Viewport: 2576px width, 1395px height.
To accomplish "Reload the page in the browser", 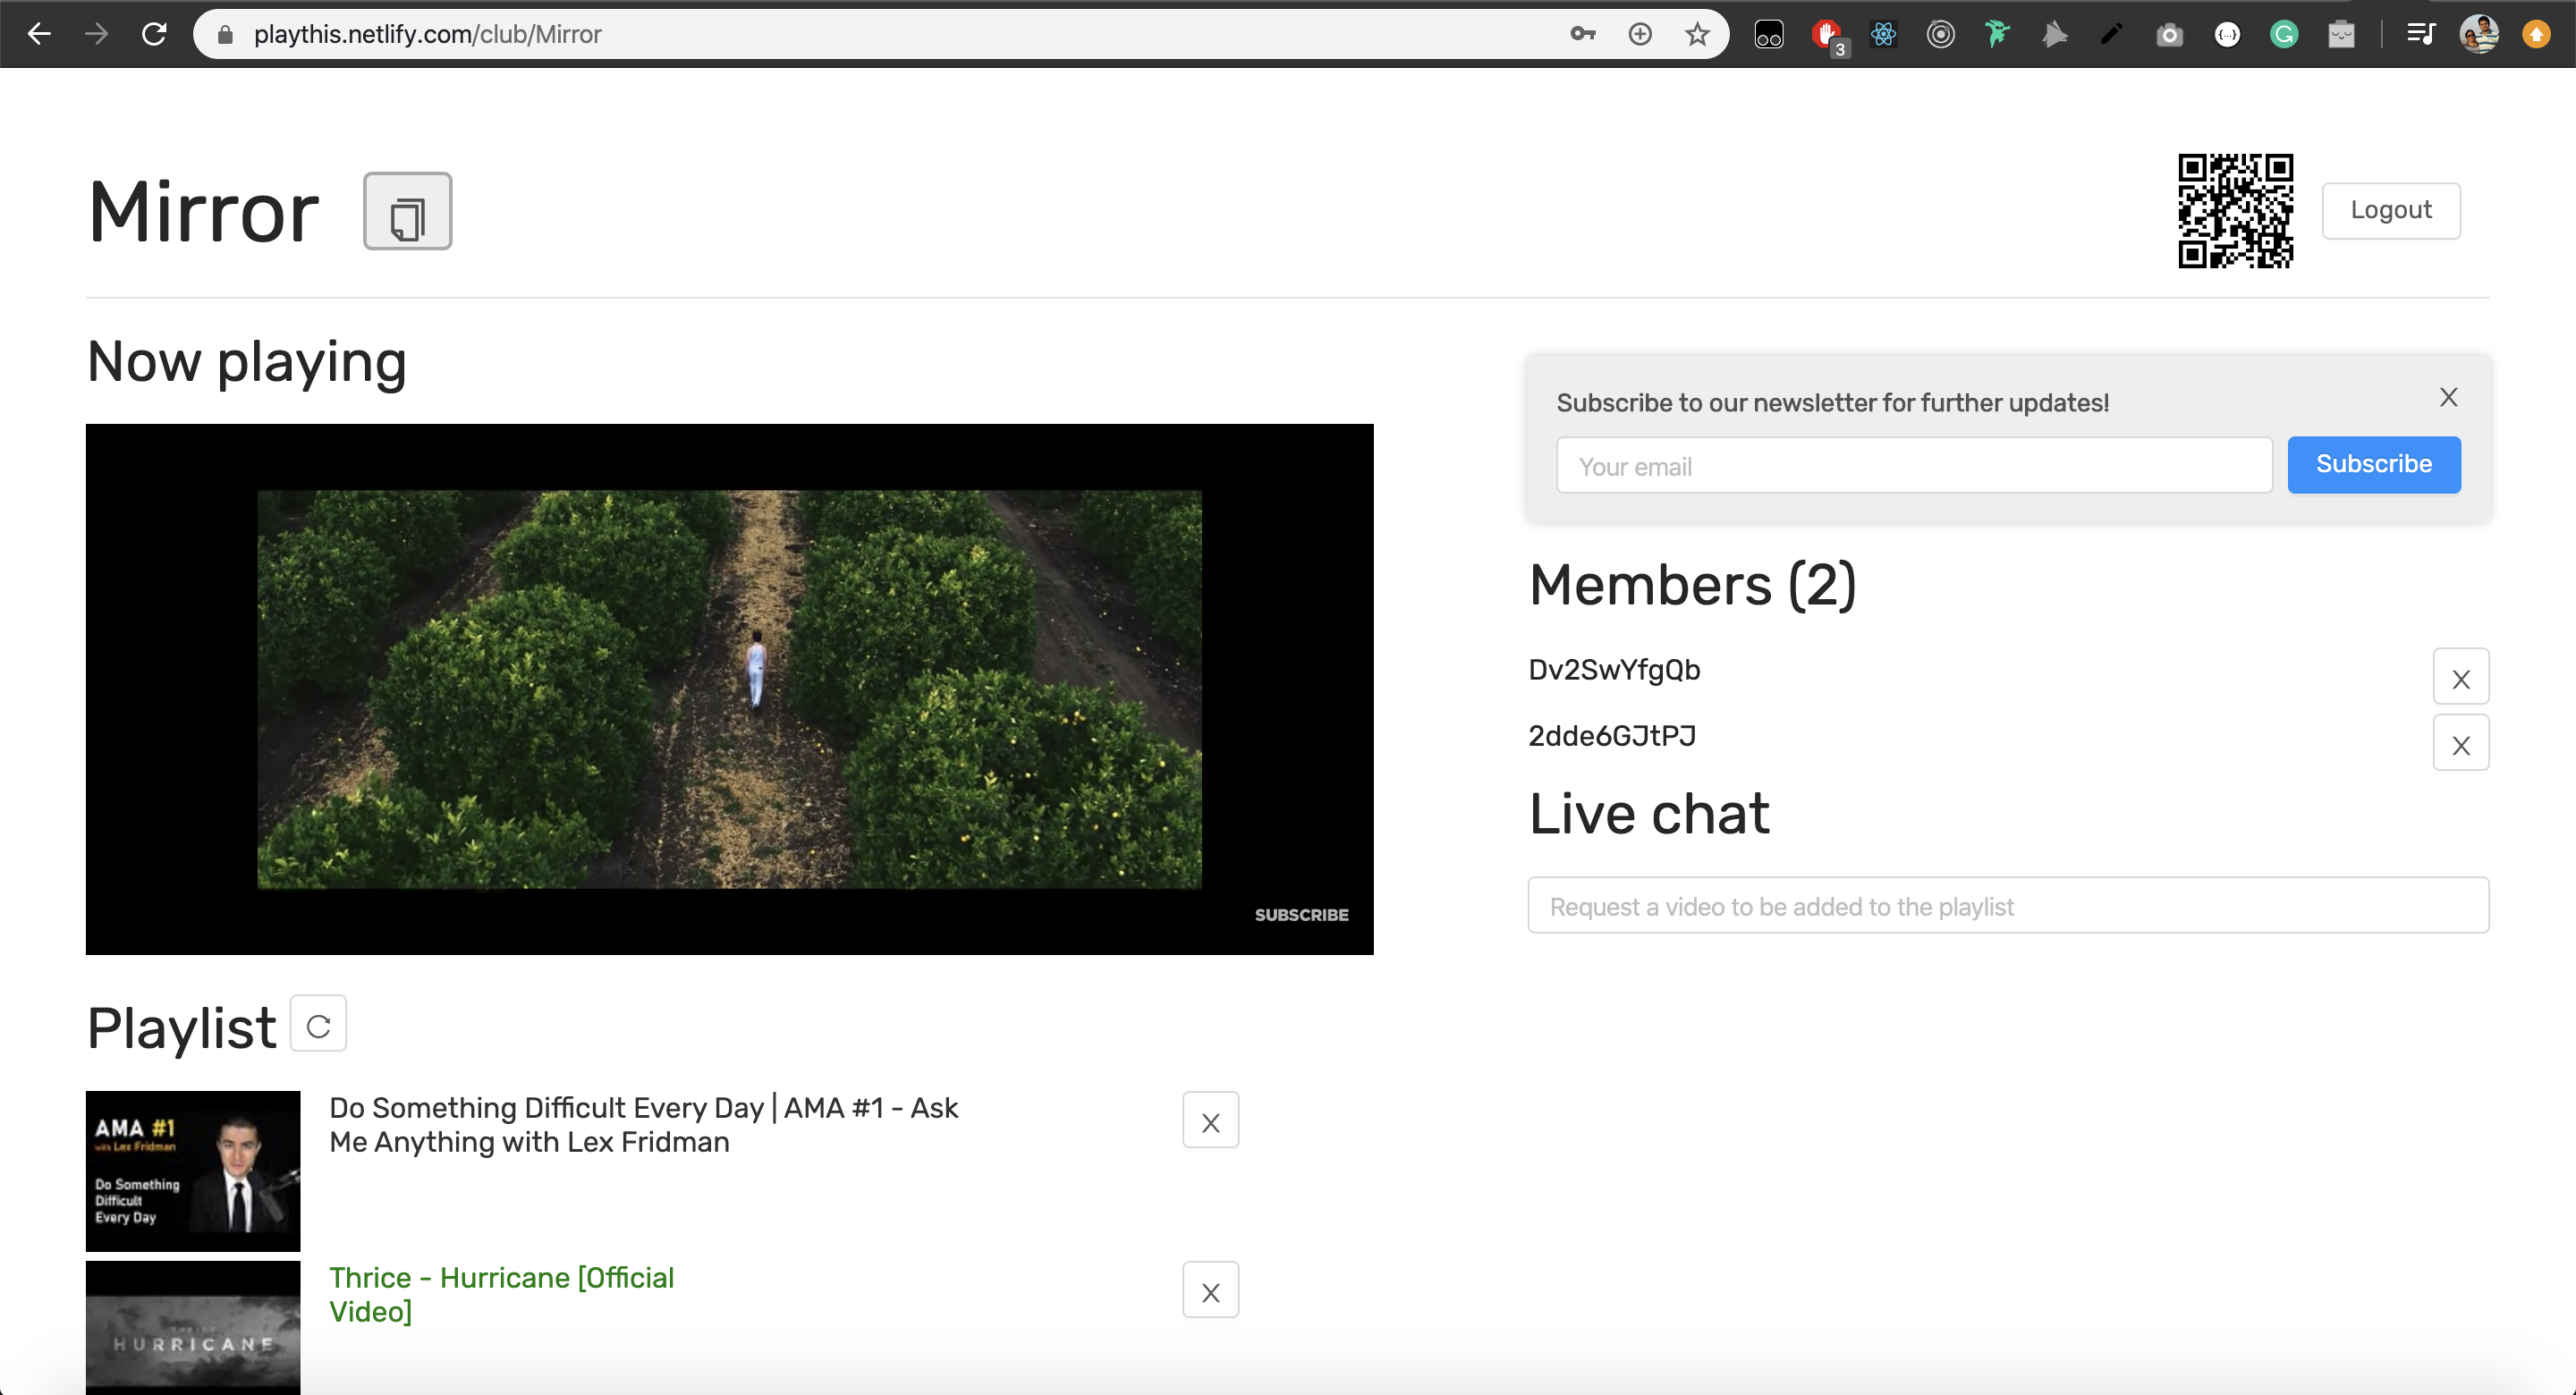I will click(x=154, y=35).
